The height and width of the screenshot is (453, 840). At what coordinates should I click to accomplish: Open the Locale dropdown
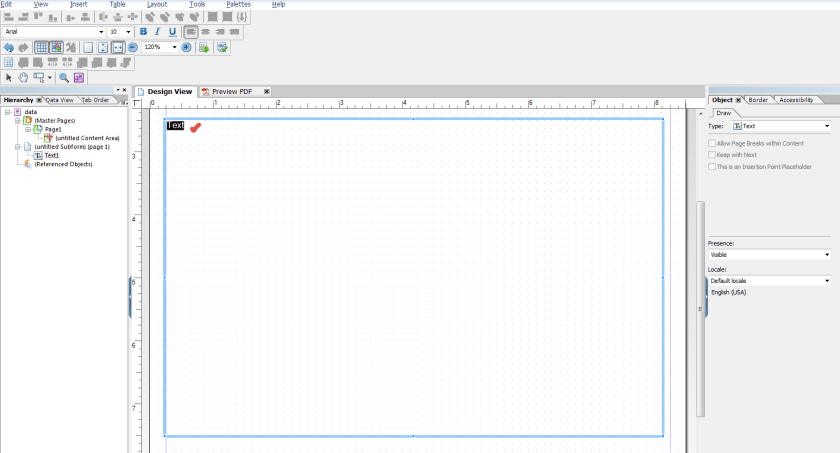(769, 281)
